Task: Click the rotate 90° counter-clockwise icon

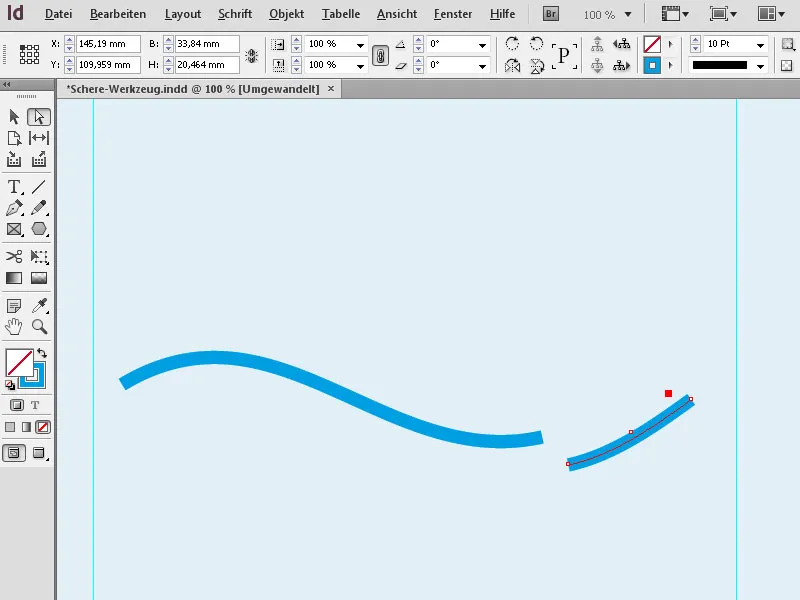Action: click(536, 44)
